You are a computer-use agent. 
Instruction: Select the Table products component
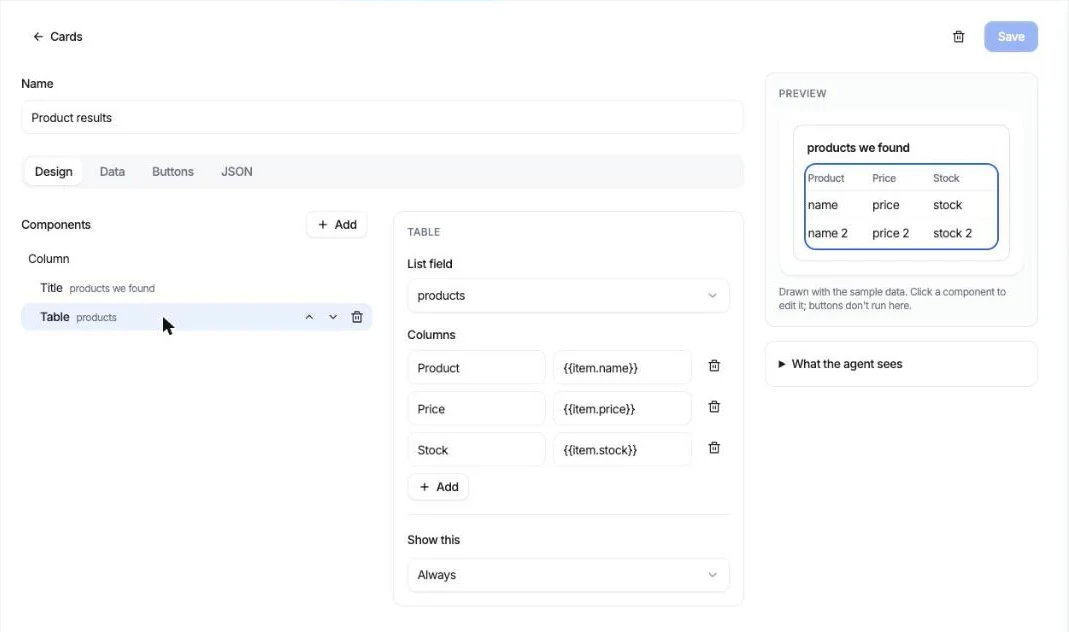pyautogui.click(x=196, y=317)
